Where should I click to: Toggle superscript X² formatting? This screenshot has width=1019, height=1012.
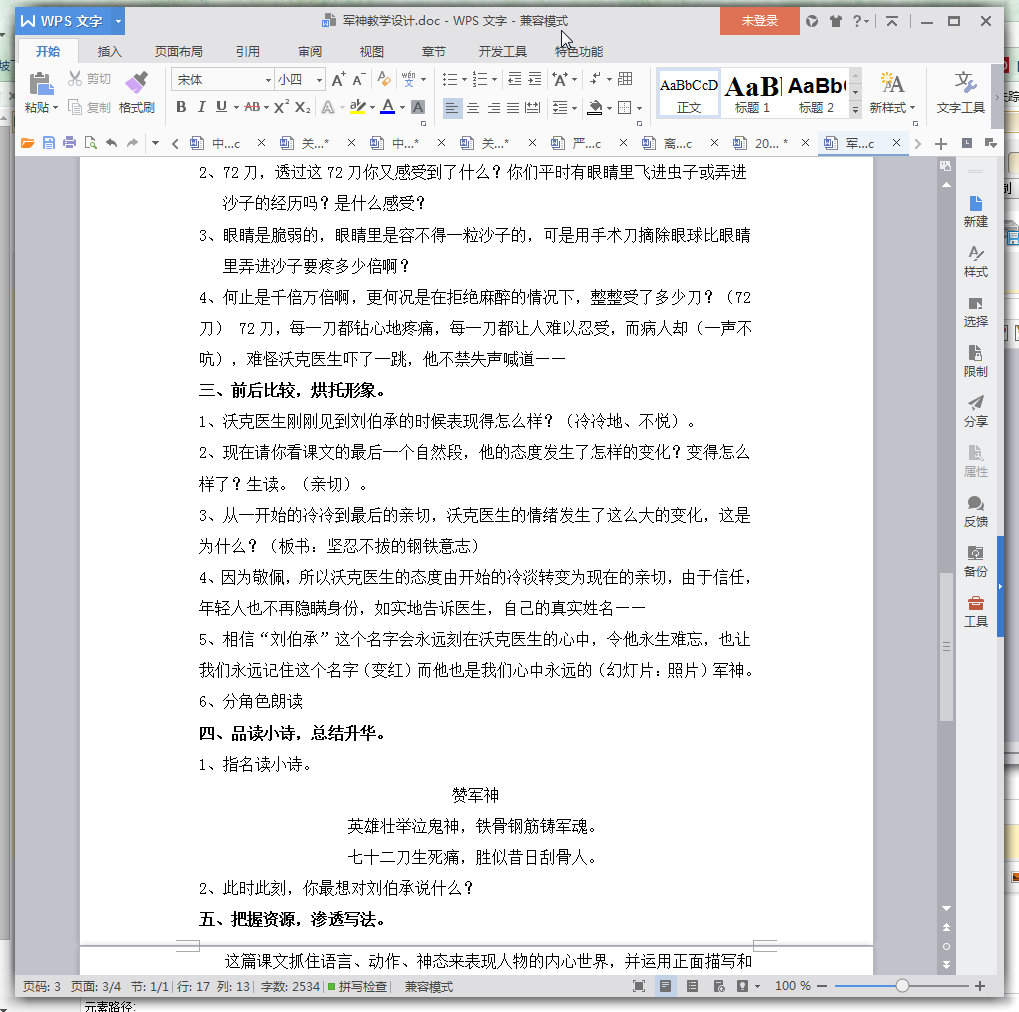click(x=281, y=107)
